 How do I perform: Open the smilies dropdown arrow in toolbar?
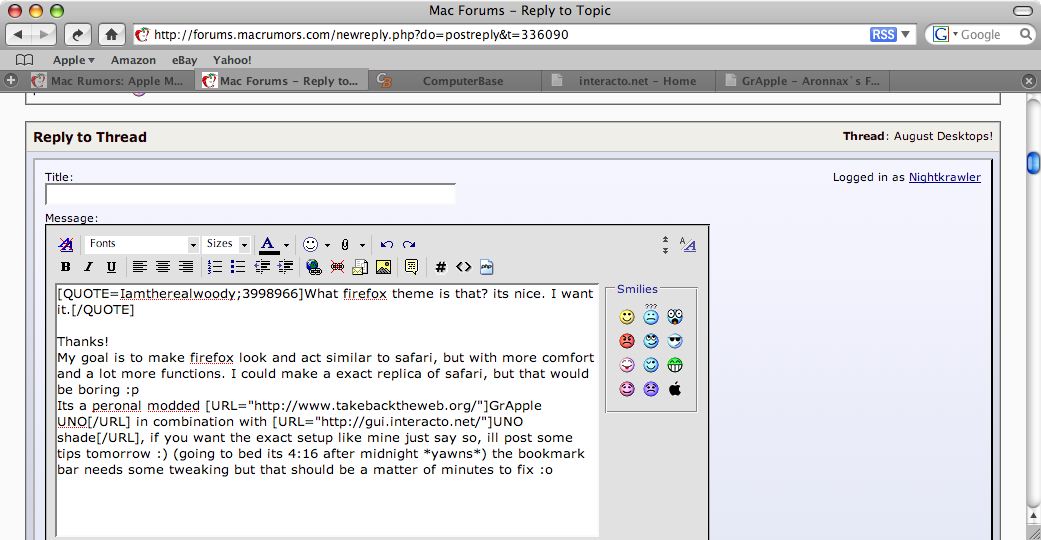point(327,245)
